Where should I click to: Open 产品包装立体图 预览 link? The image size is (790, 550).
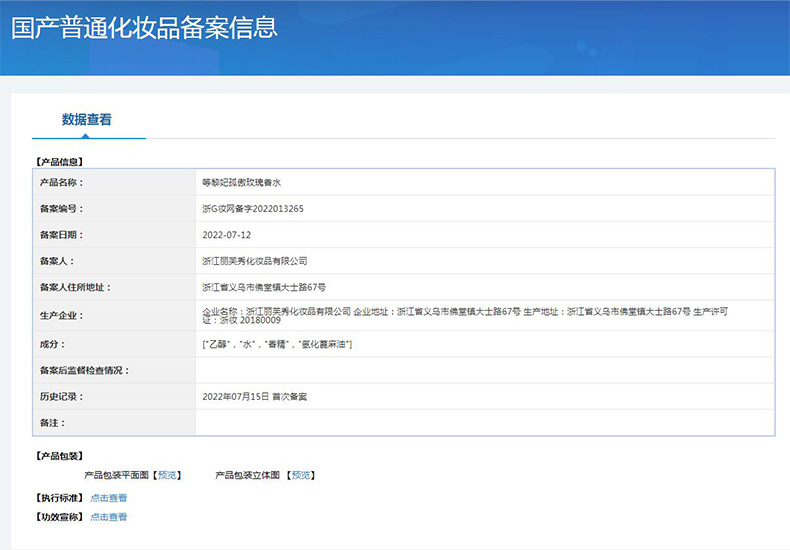click(301, 475)
